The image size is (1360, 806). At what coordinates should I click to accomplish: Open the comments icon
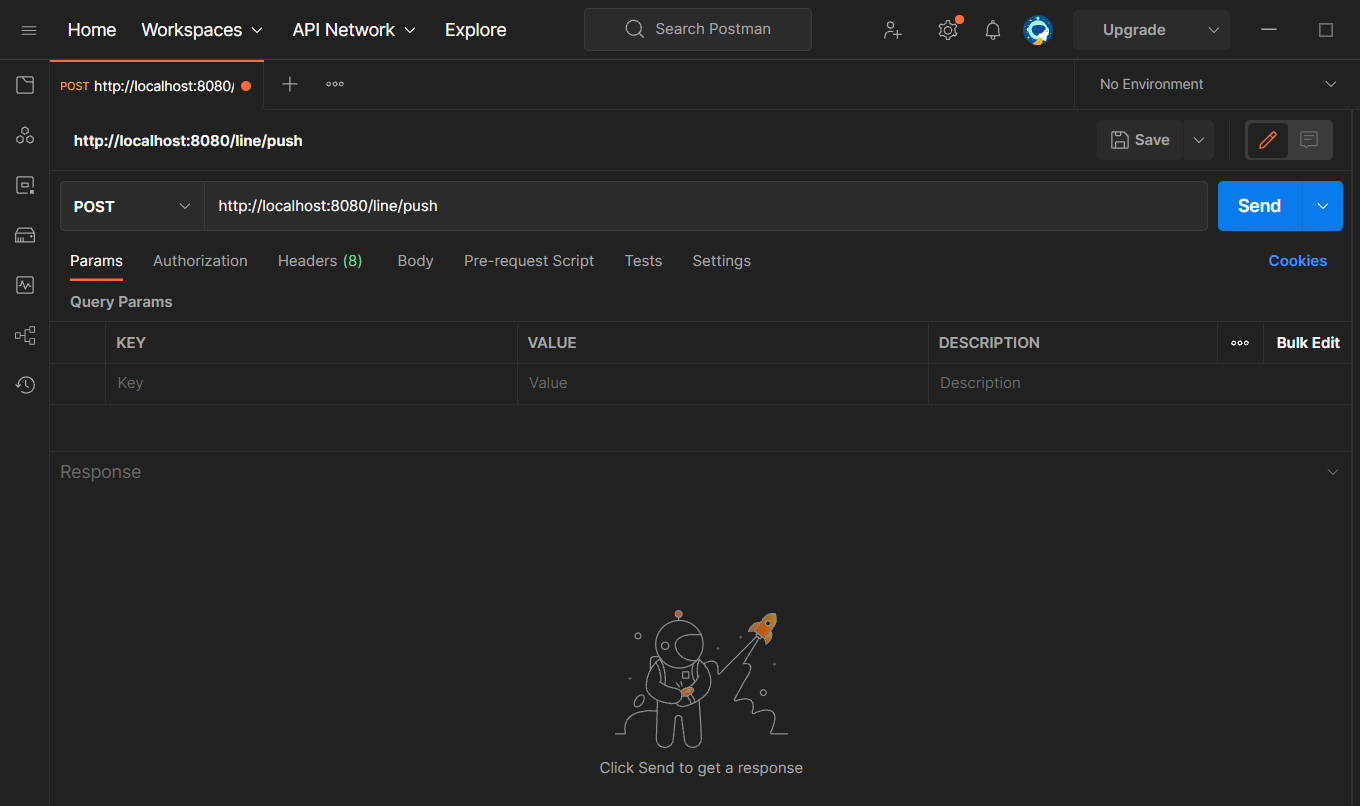1309,140
